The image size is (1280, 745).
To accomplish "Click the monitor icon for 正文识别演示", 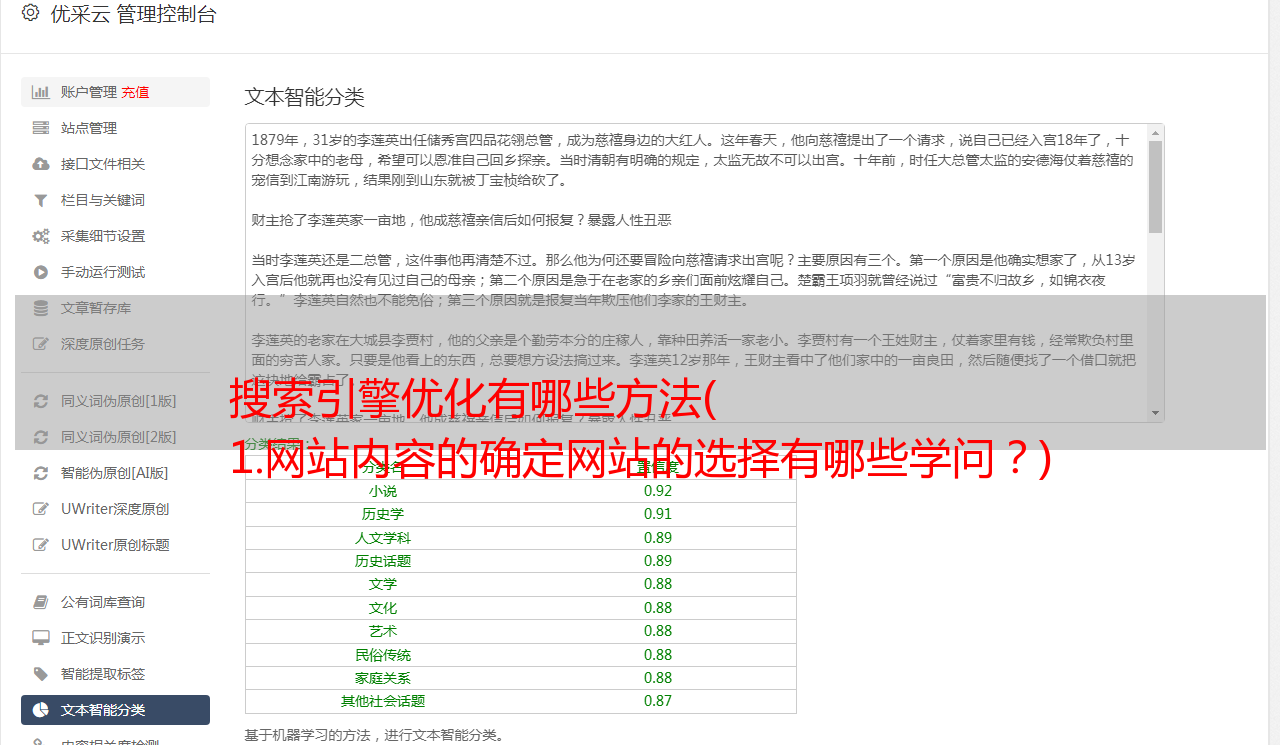I will pyautogui.click(x=41, y=638).
